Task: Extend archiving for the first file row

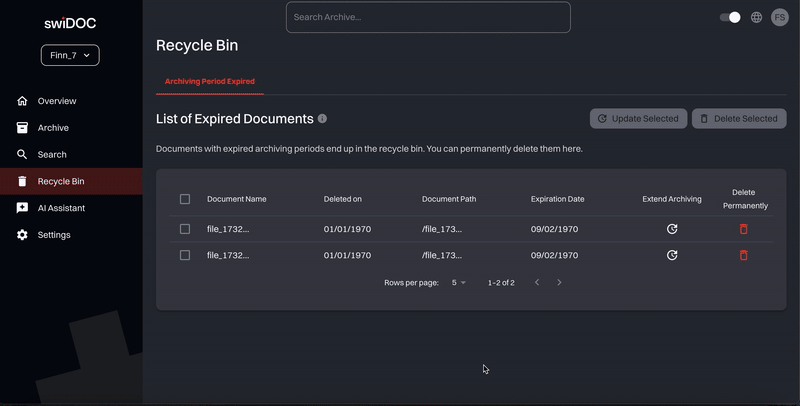Action: click(x=672, y=229)
